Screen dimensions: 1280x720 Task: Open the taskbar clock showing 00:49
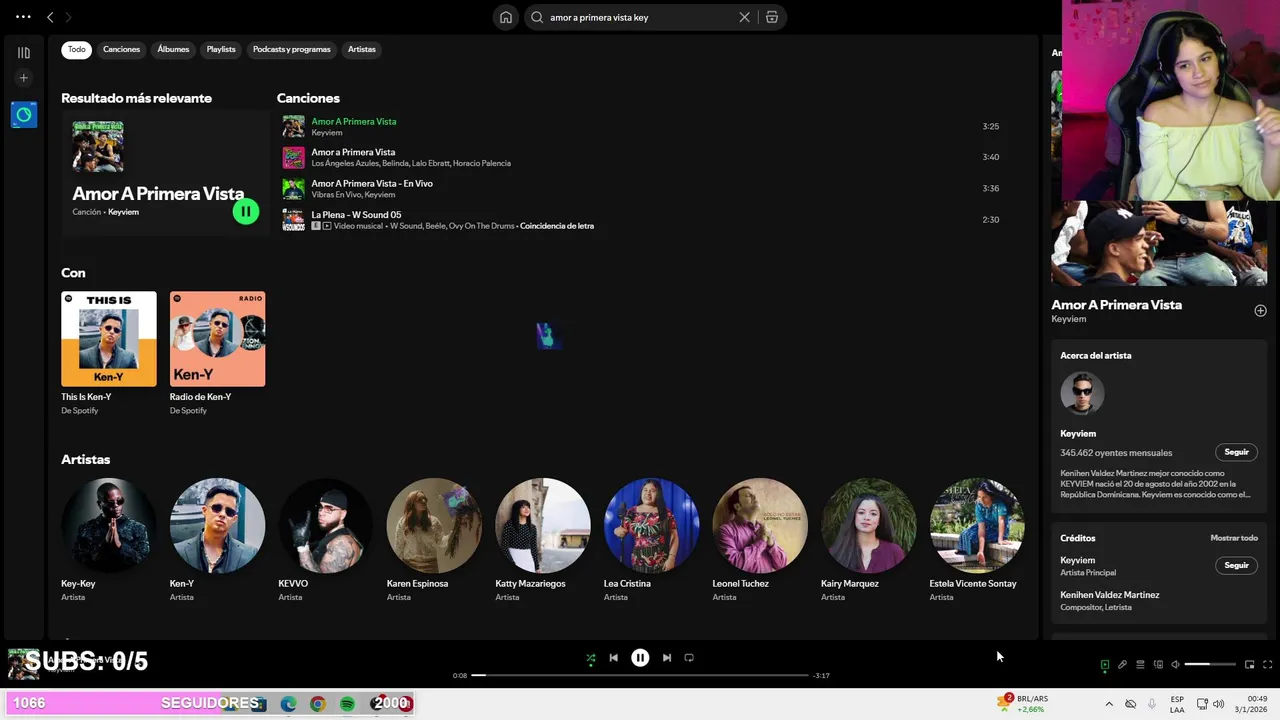1251,704
